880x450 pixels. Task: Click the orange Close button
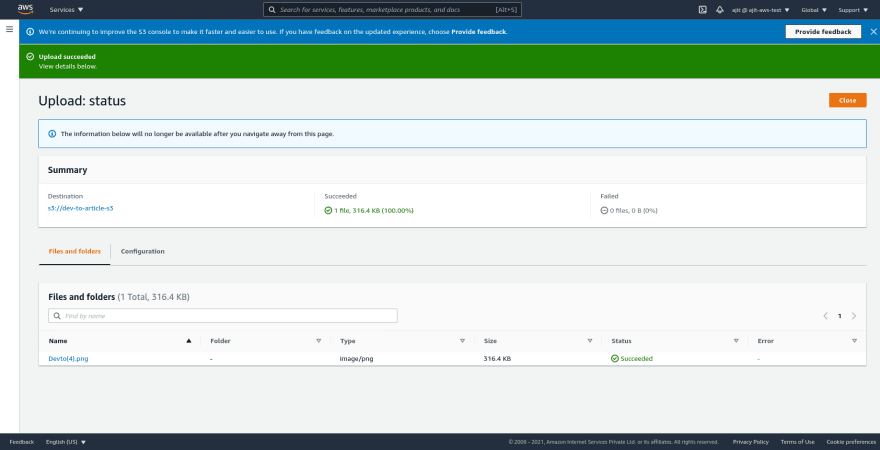pos(847,100)
